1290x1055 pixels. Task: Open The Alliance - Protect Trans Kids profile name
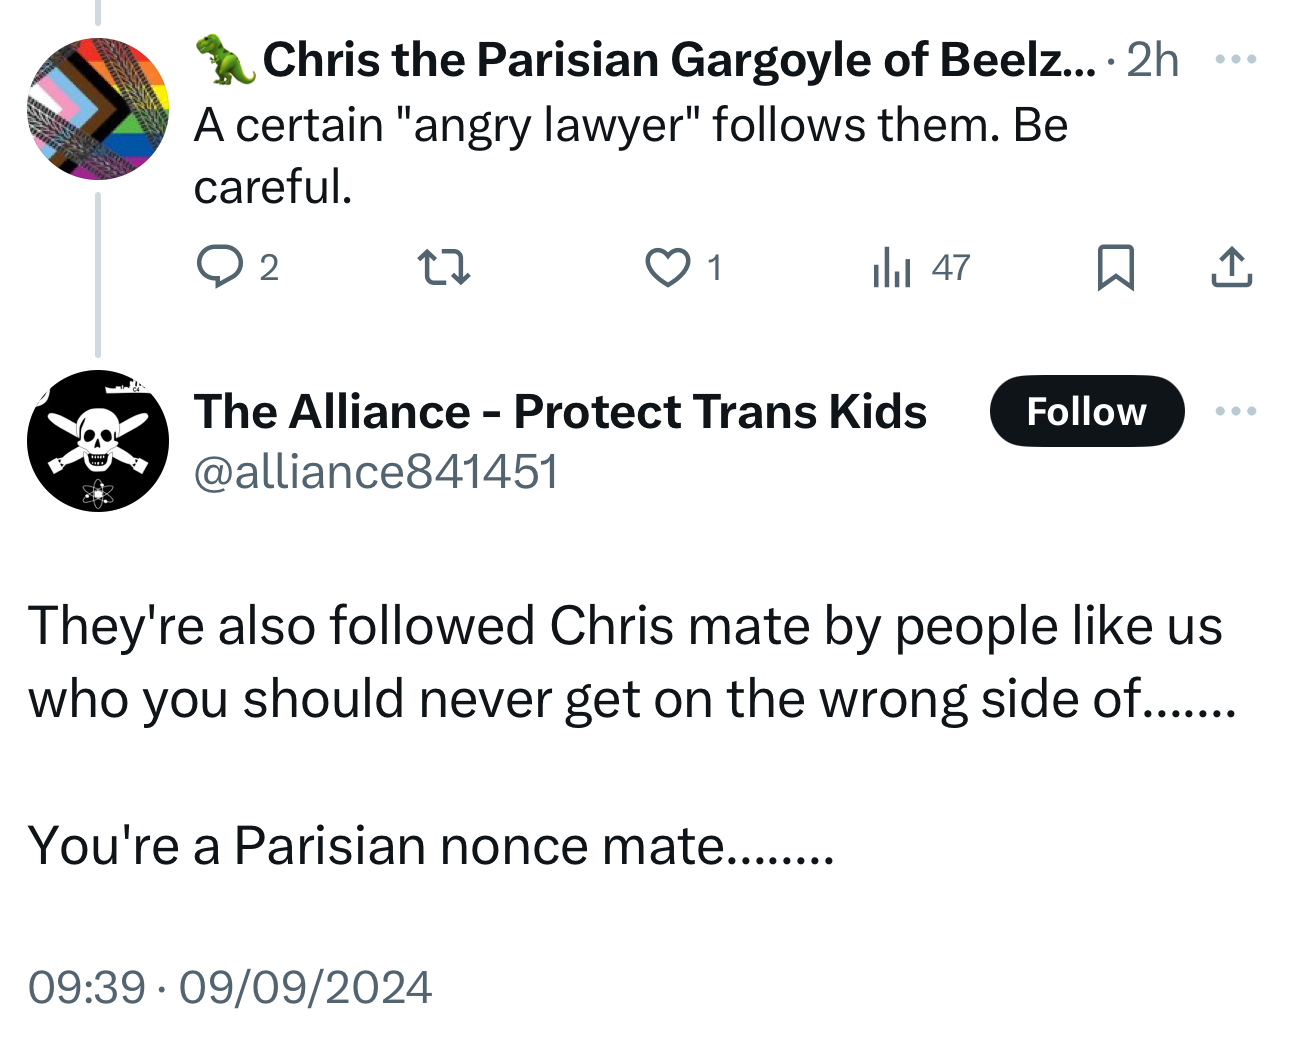560,411
